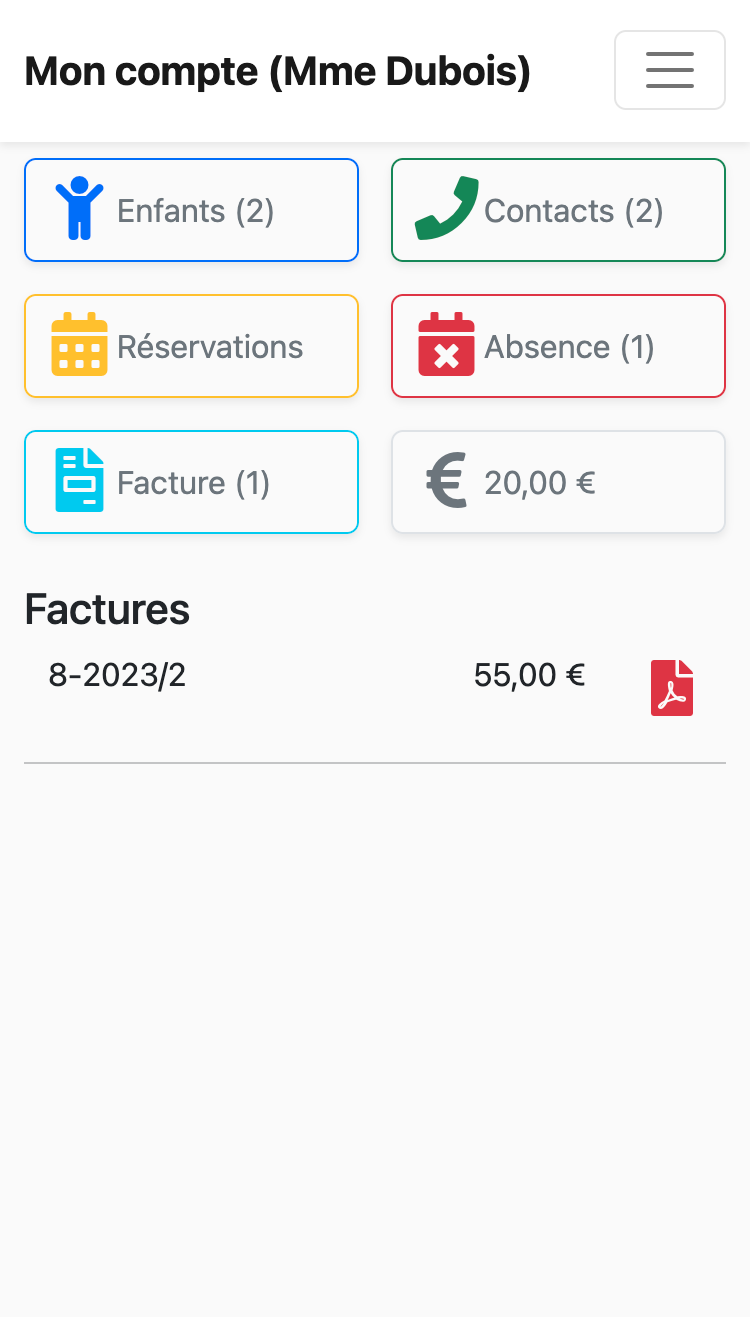Select invoice number 8-2023/2

pyautogui.click(x=117, y=676)
